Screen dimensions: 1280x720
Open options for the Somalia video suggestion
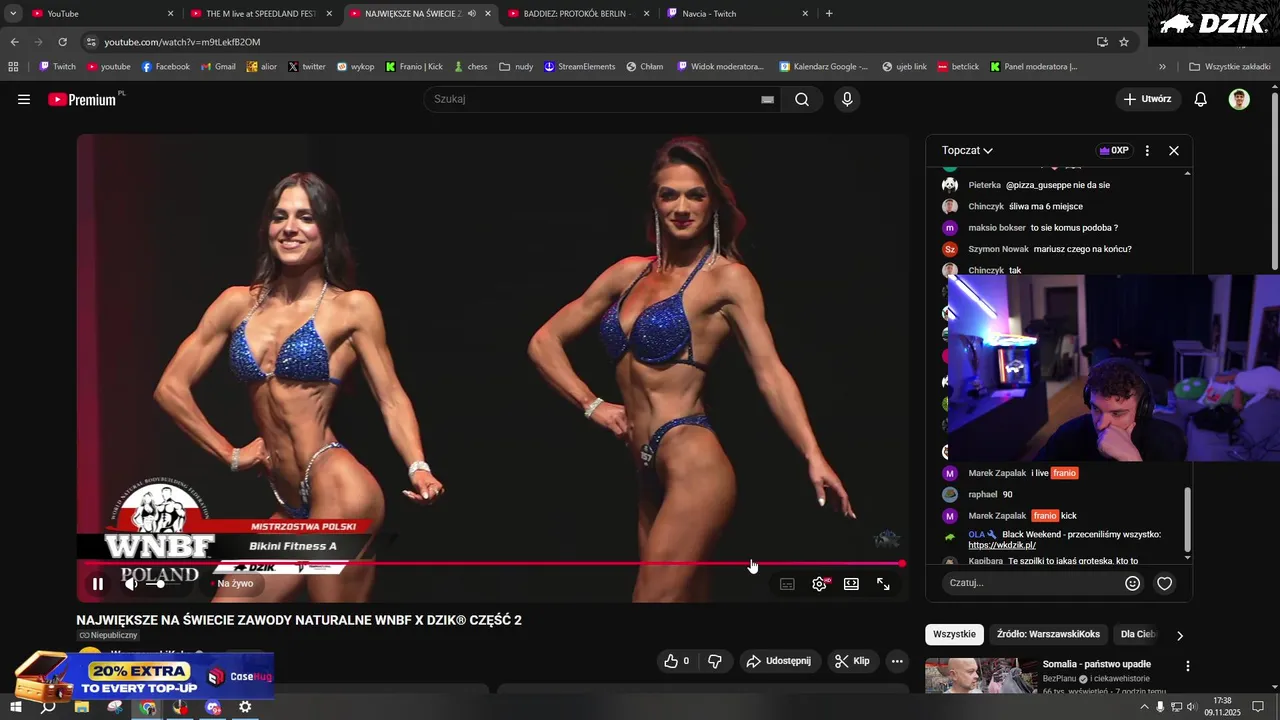coord(1187,666)
